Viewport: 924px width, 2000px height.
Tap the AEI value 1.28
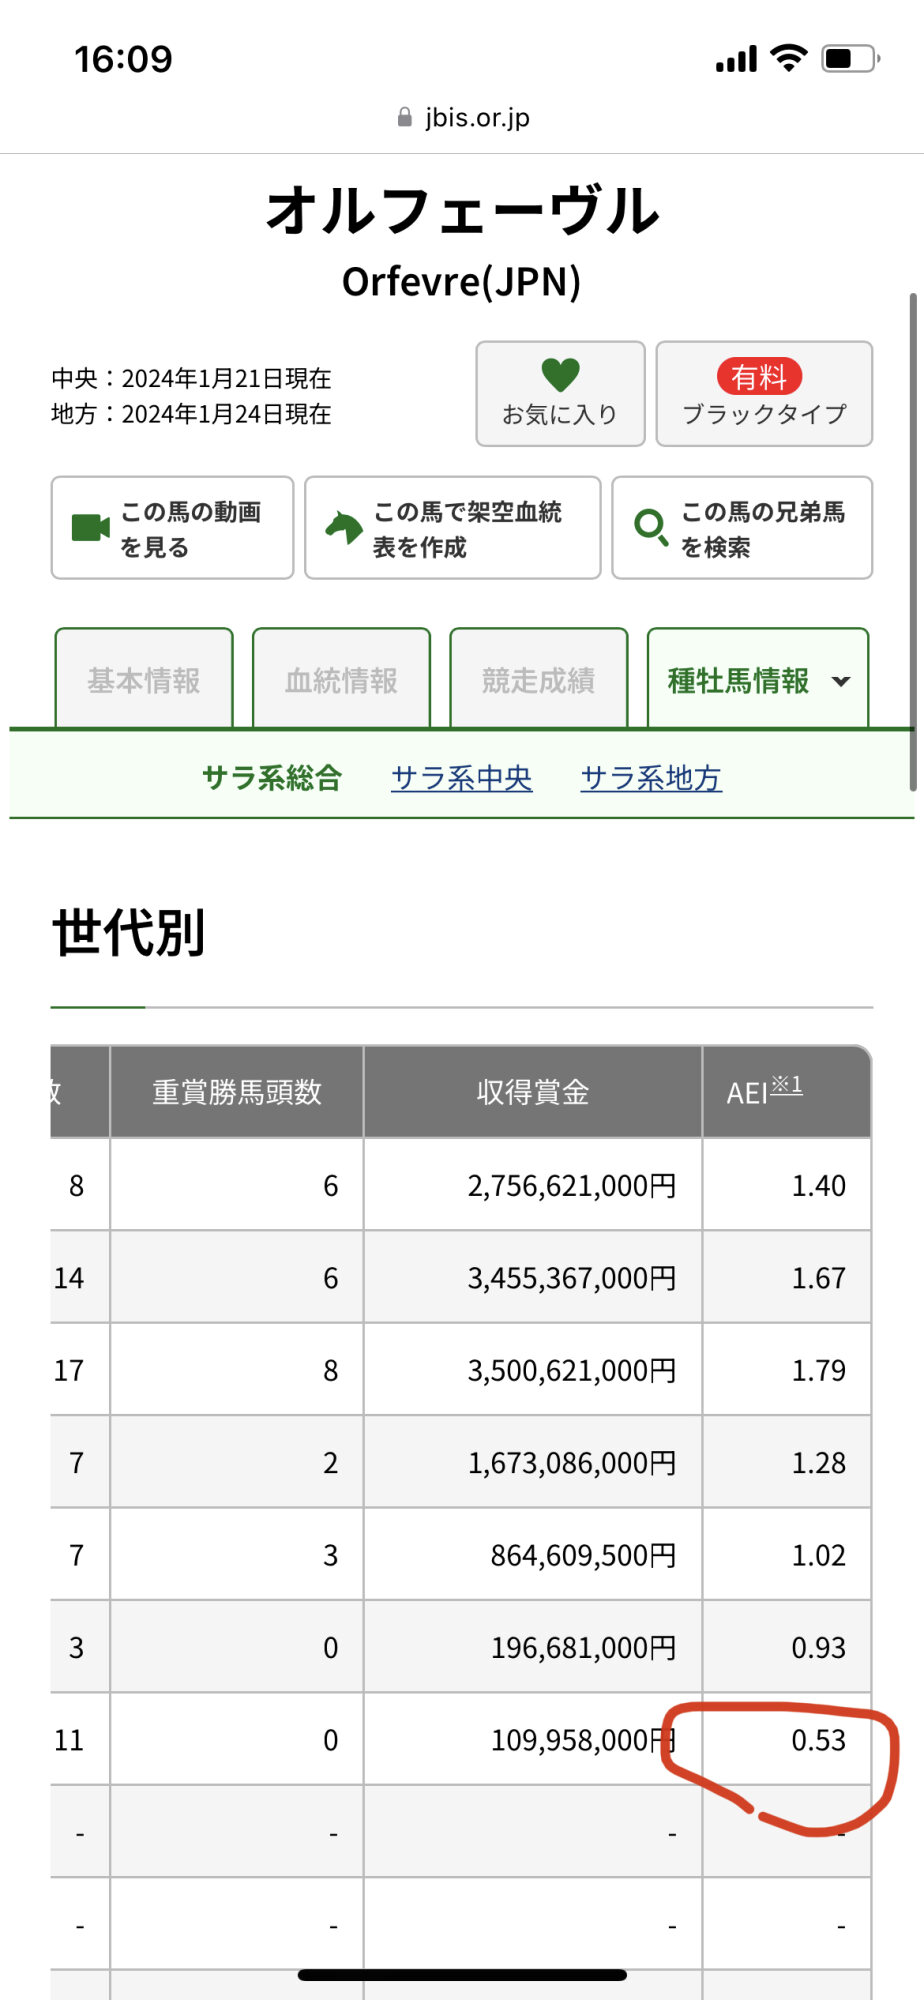818,1463
